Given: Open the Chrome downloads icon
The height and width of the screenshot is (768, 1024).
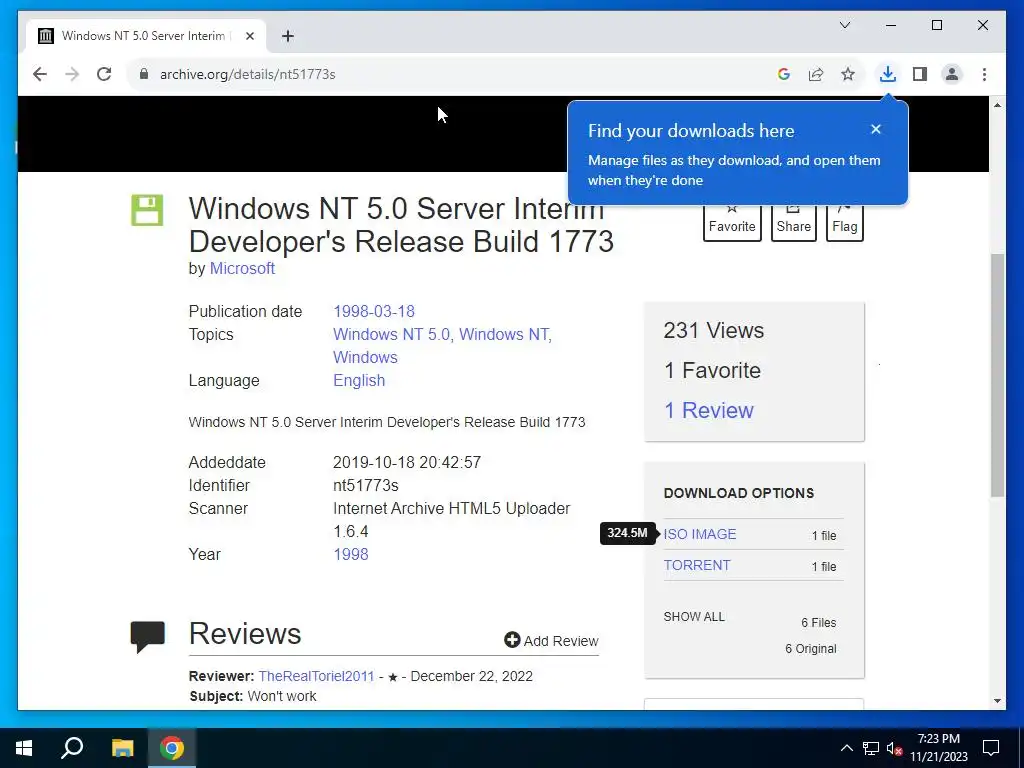Looking at the screenshot, I should [x=888, y=74].
